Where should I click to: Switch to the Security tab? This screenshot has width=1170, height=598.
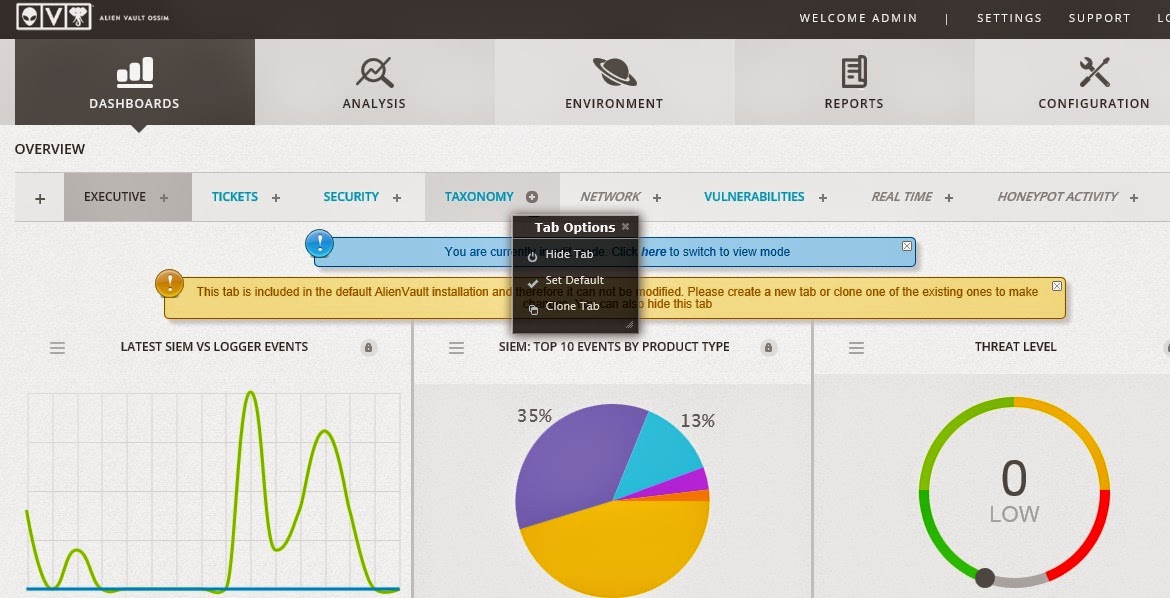(x=351, y=197)
